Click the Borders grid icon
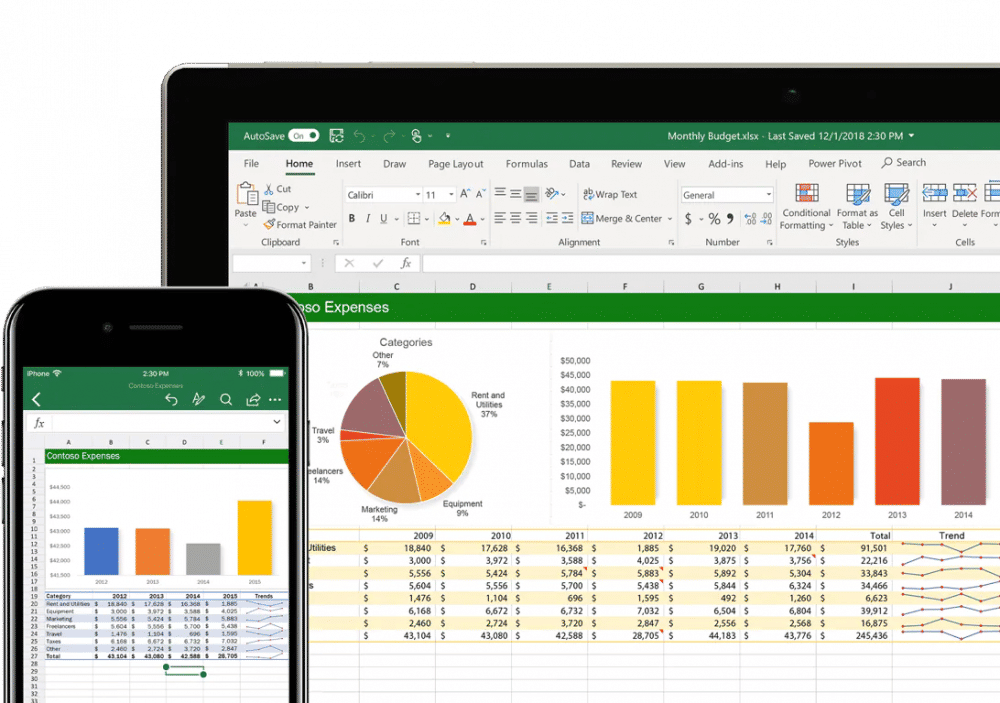 414,218
